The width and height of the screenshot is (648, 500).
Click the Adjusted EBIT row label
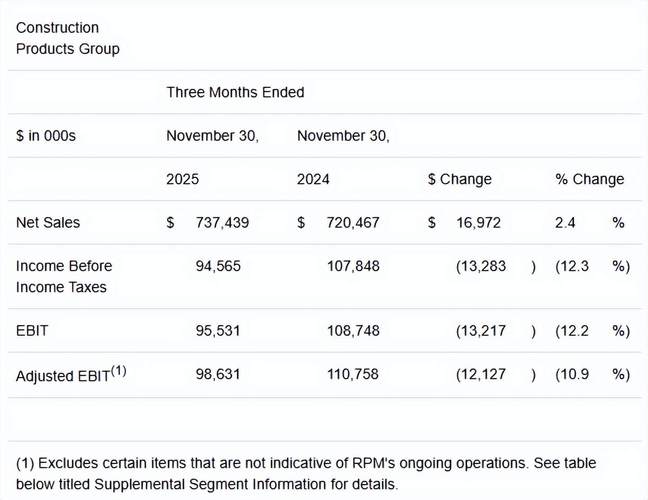coord(71,374)
